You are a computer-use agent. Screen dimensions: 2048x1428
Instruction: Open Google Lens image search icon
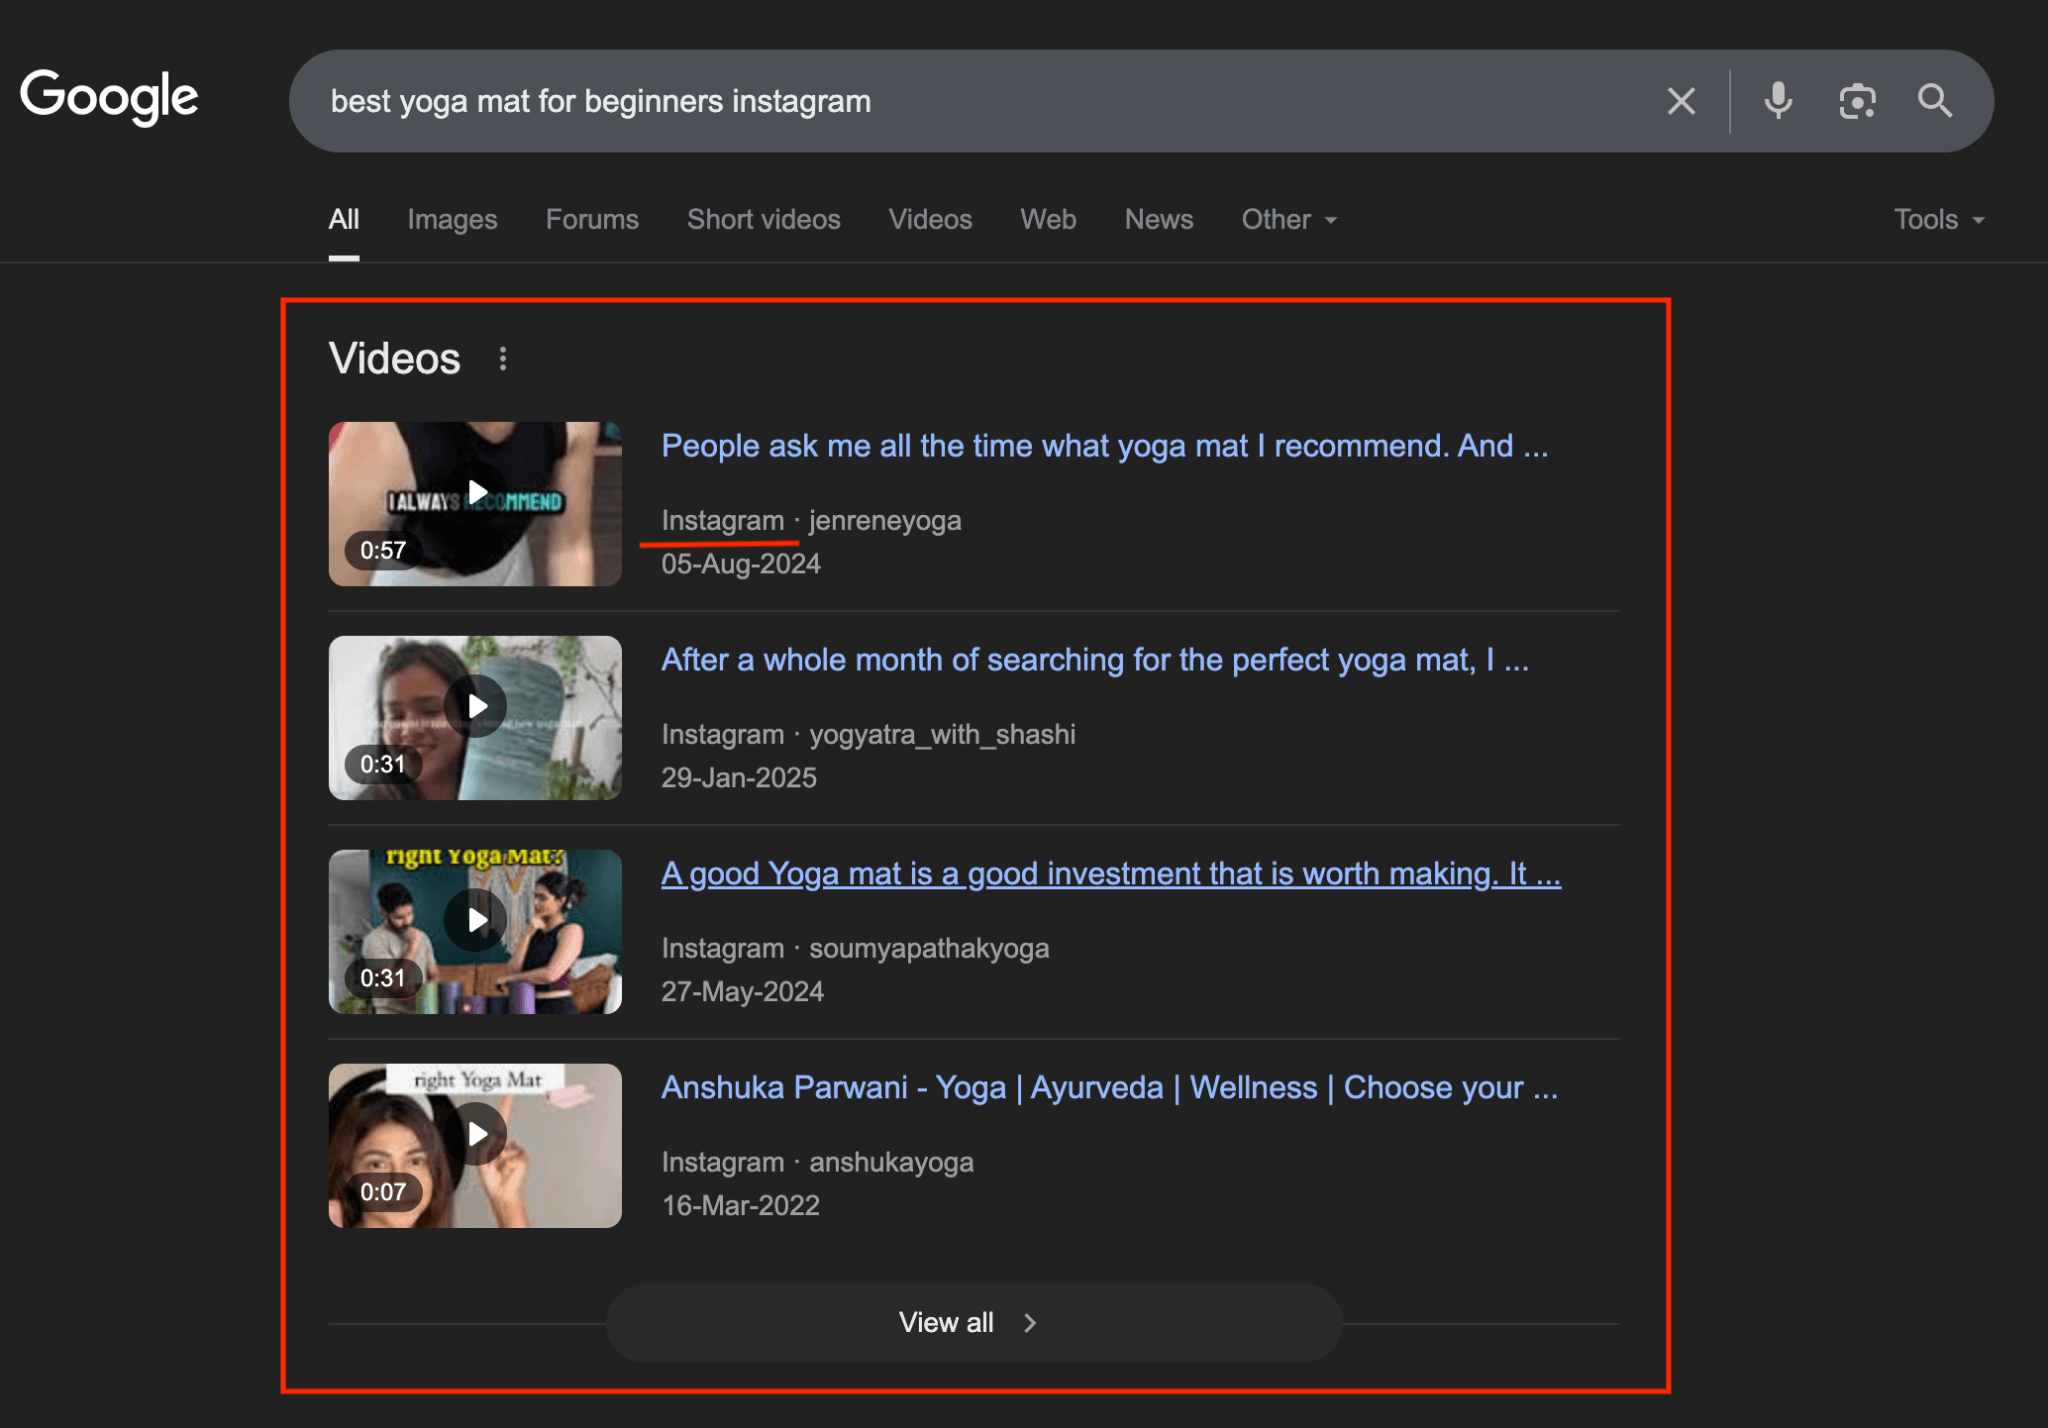click(x=1857, y=101)
